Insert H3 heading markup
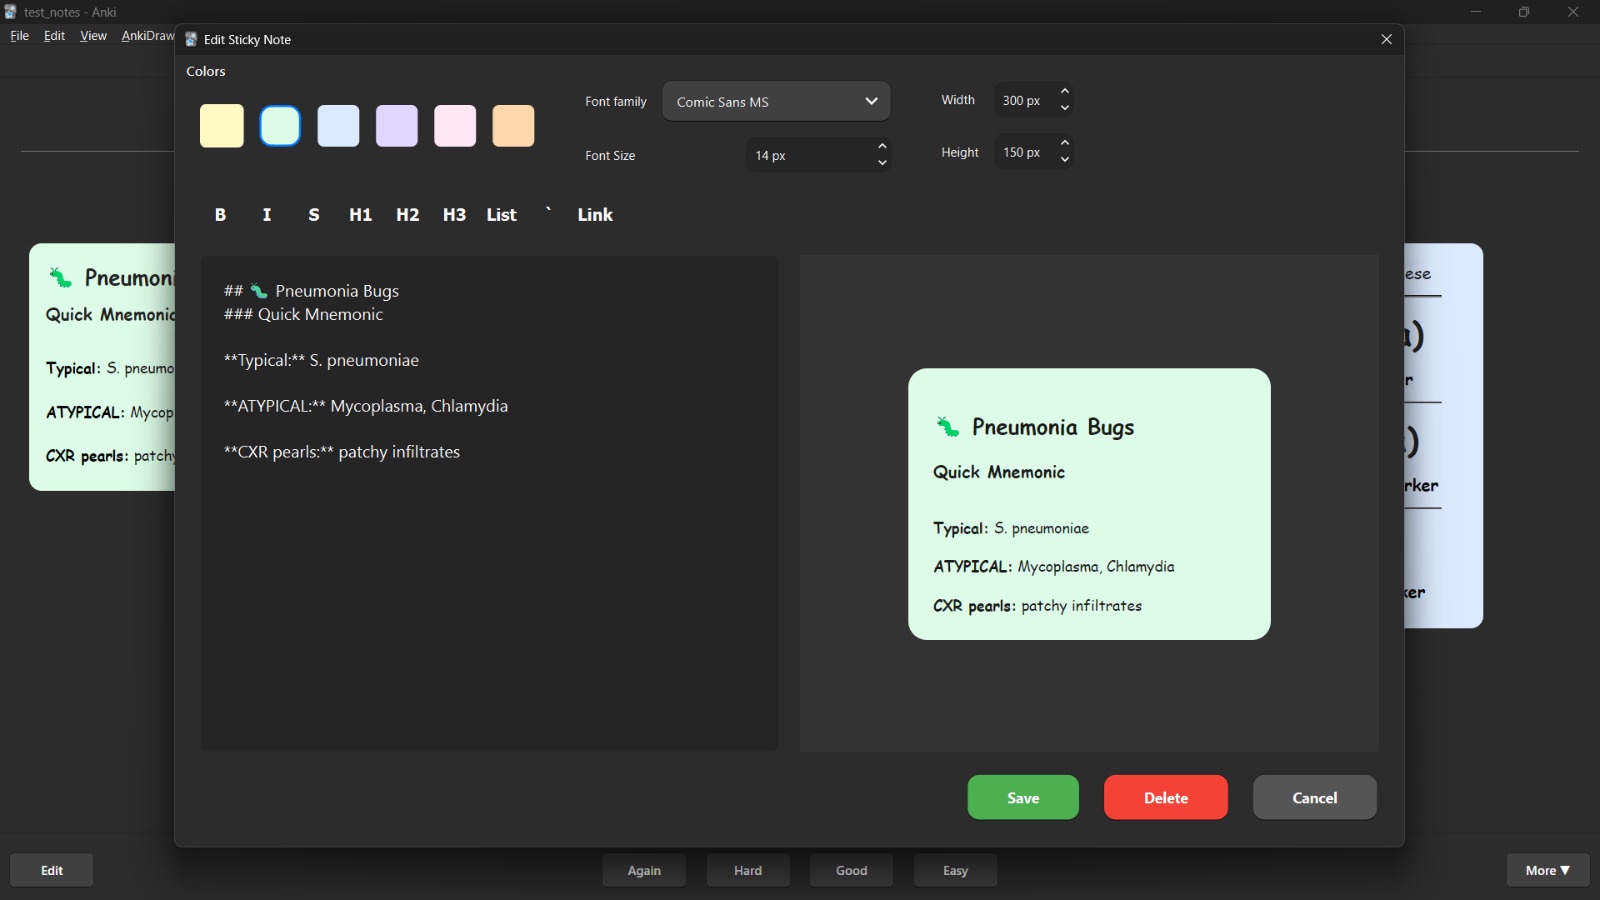This screenshot has height=900, width=1600. click(x=454, y=215)
